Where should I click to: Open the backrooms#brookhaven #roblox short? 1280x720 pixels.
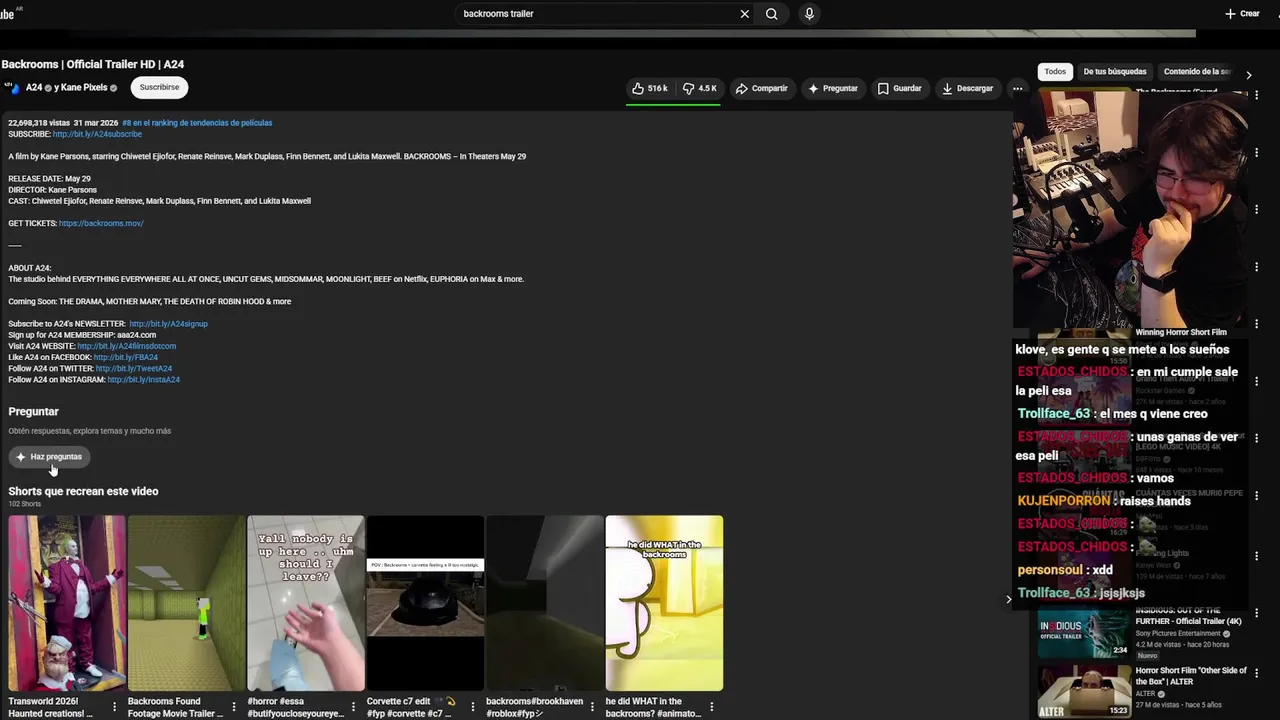[545, 603]
